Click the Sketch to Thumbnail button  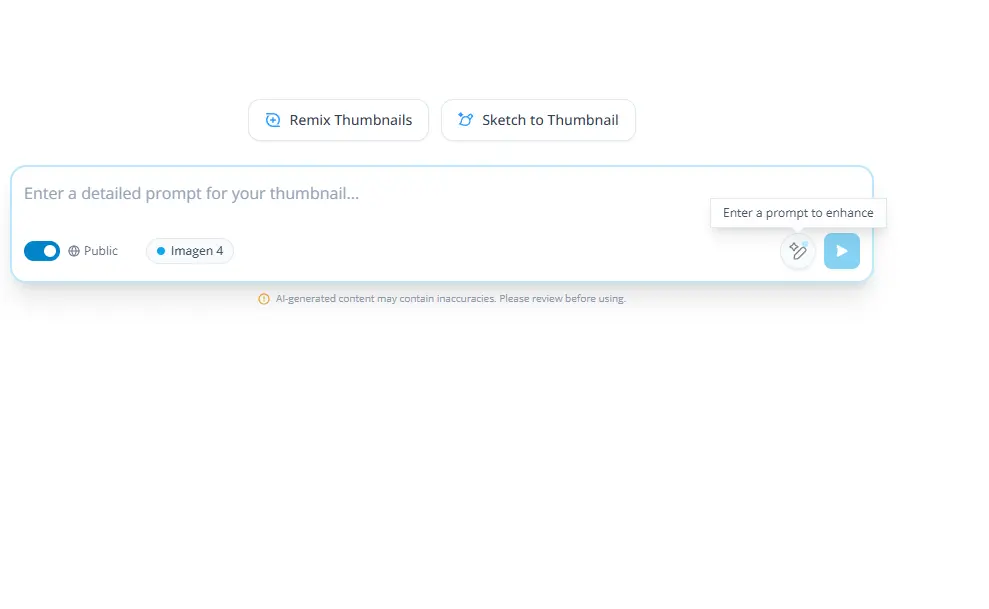tap(538, 119)
